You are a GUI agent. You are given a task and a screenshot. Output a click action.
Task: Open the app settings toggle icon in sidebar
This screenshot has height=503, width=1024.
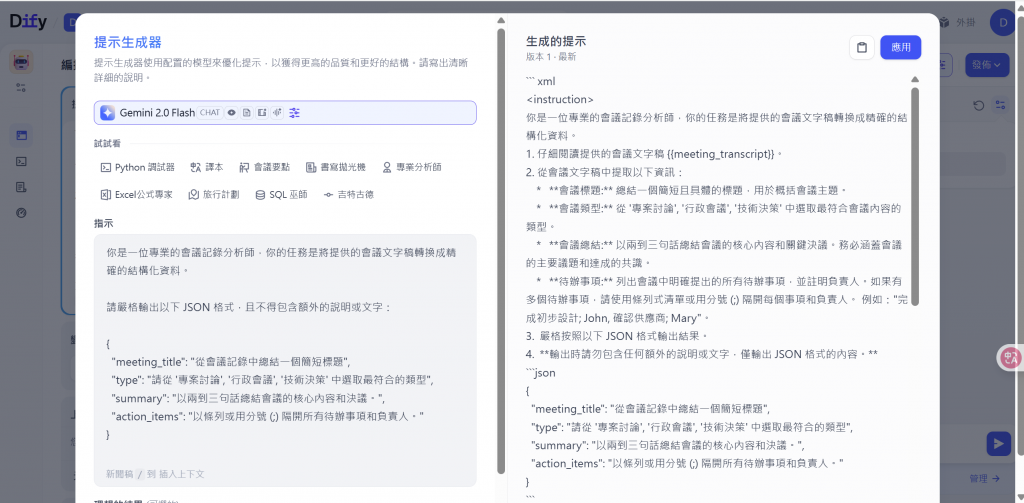click(x=21, y=87)
